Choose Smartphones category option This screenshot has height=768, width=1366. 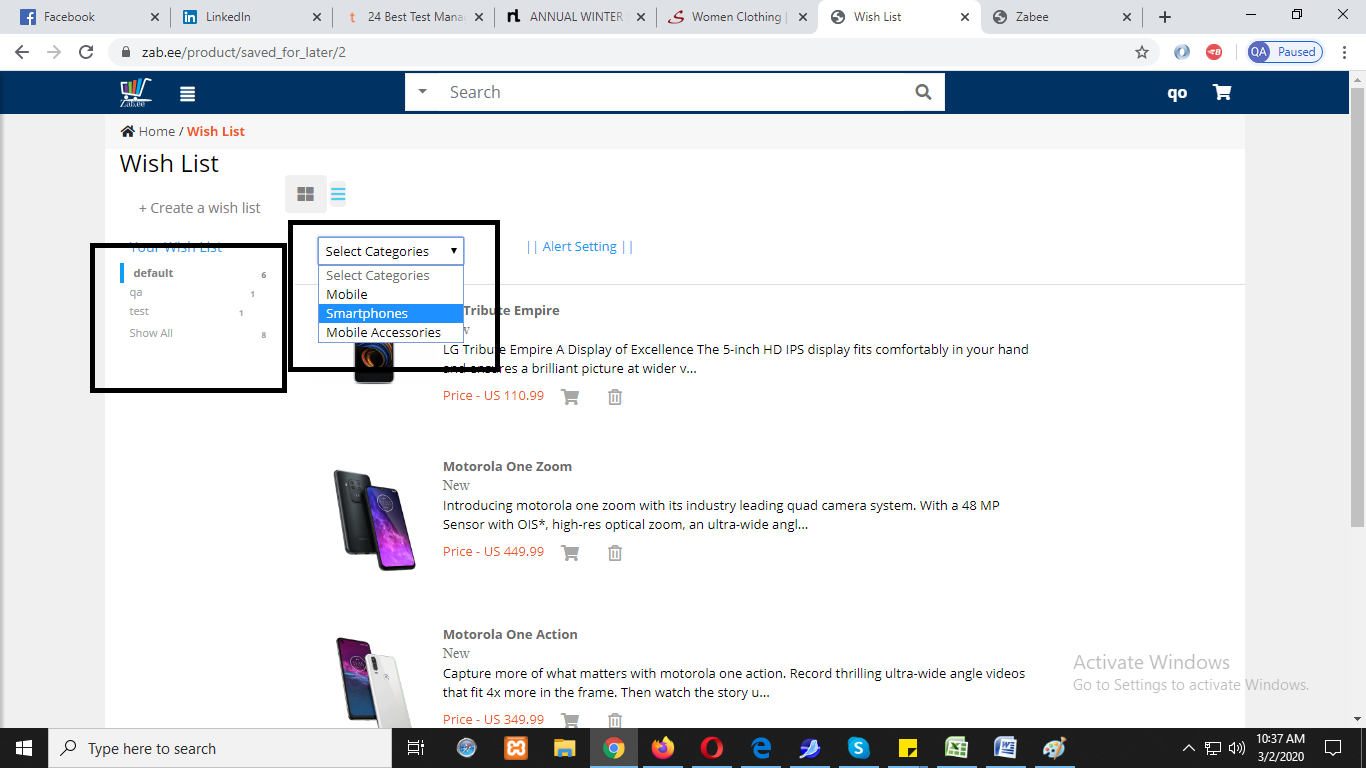click(391, 313)
